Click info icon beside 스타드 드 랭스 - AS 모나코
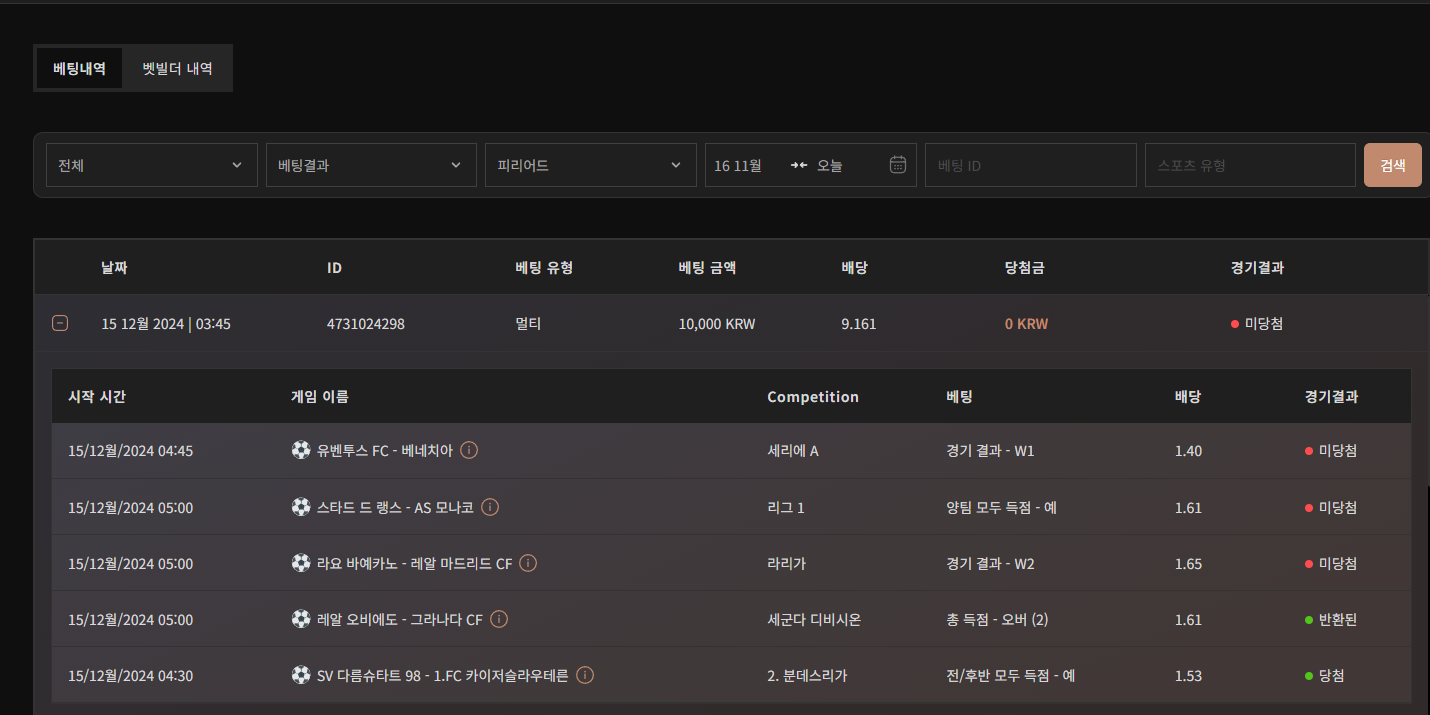Image resolution: width=1430 pixels, height=715 pixels. [490, 507]
